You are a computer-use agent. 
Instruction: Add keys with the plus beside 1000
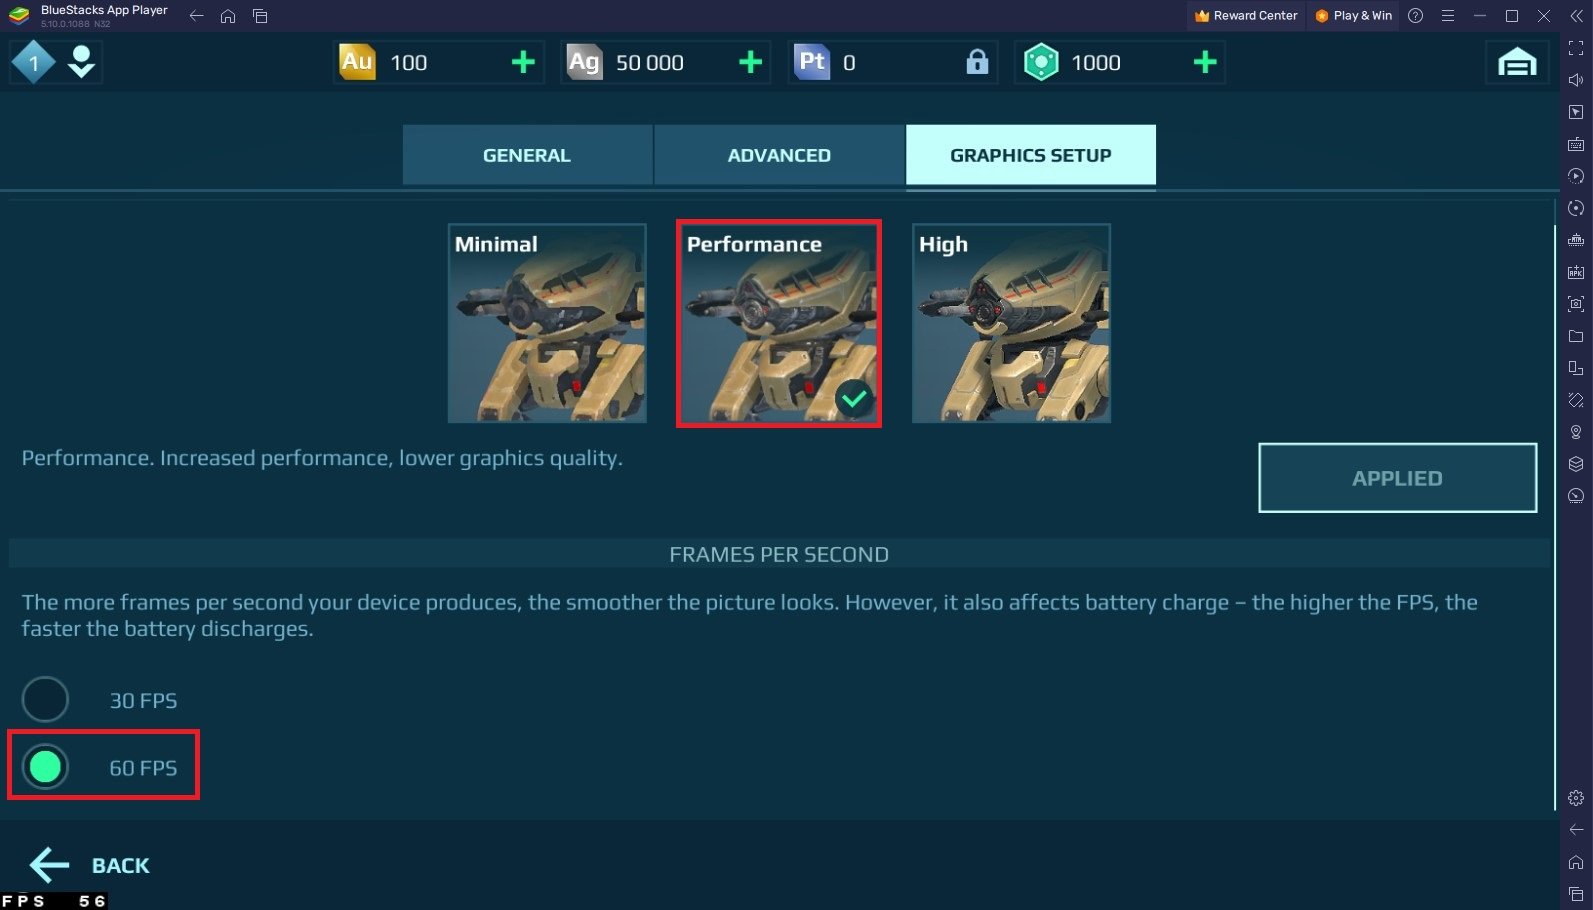1205,63
